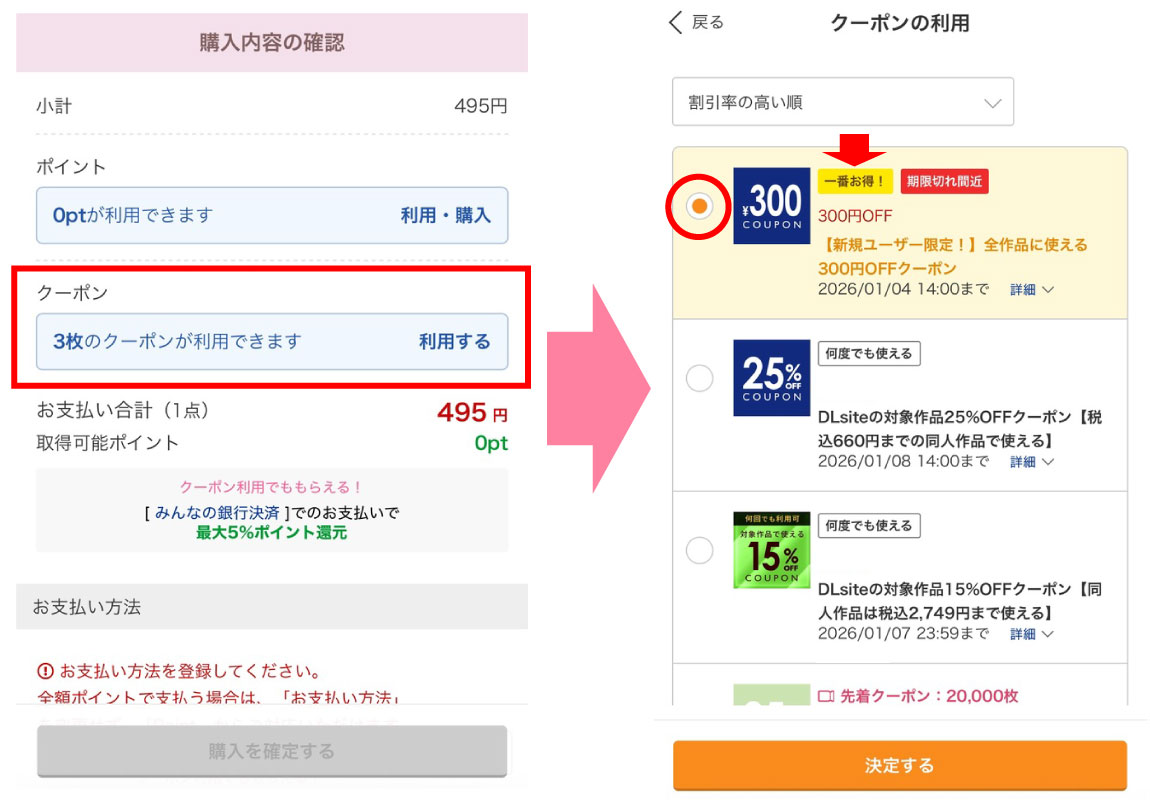Select the 25% OFF coupon radio button
The image size is (1150, 800).
point(700,378)
